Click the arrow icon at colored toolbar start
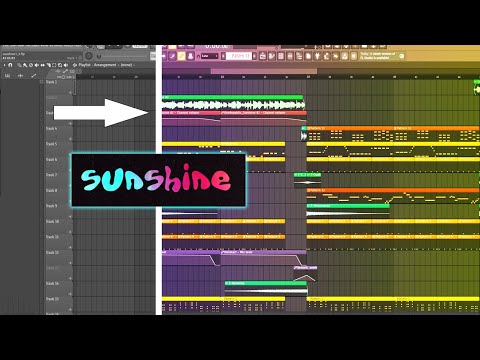This screenshot has height=360, width=480. tap(164, 56)
